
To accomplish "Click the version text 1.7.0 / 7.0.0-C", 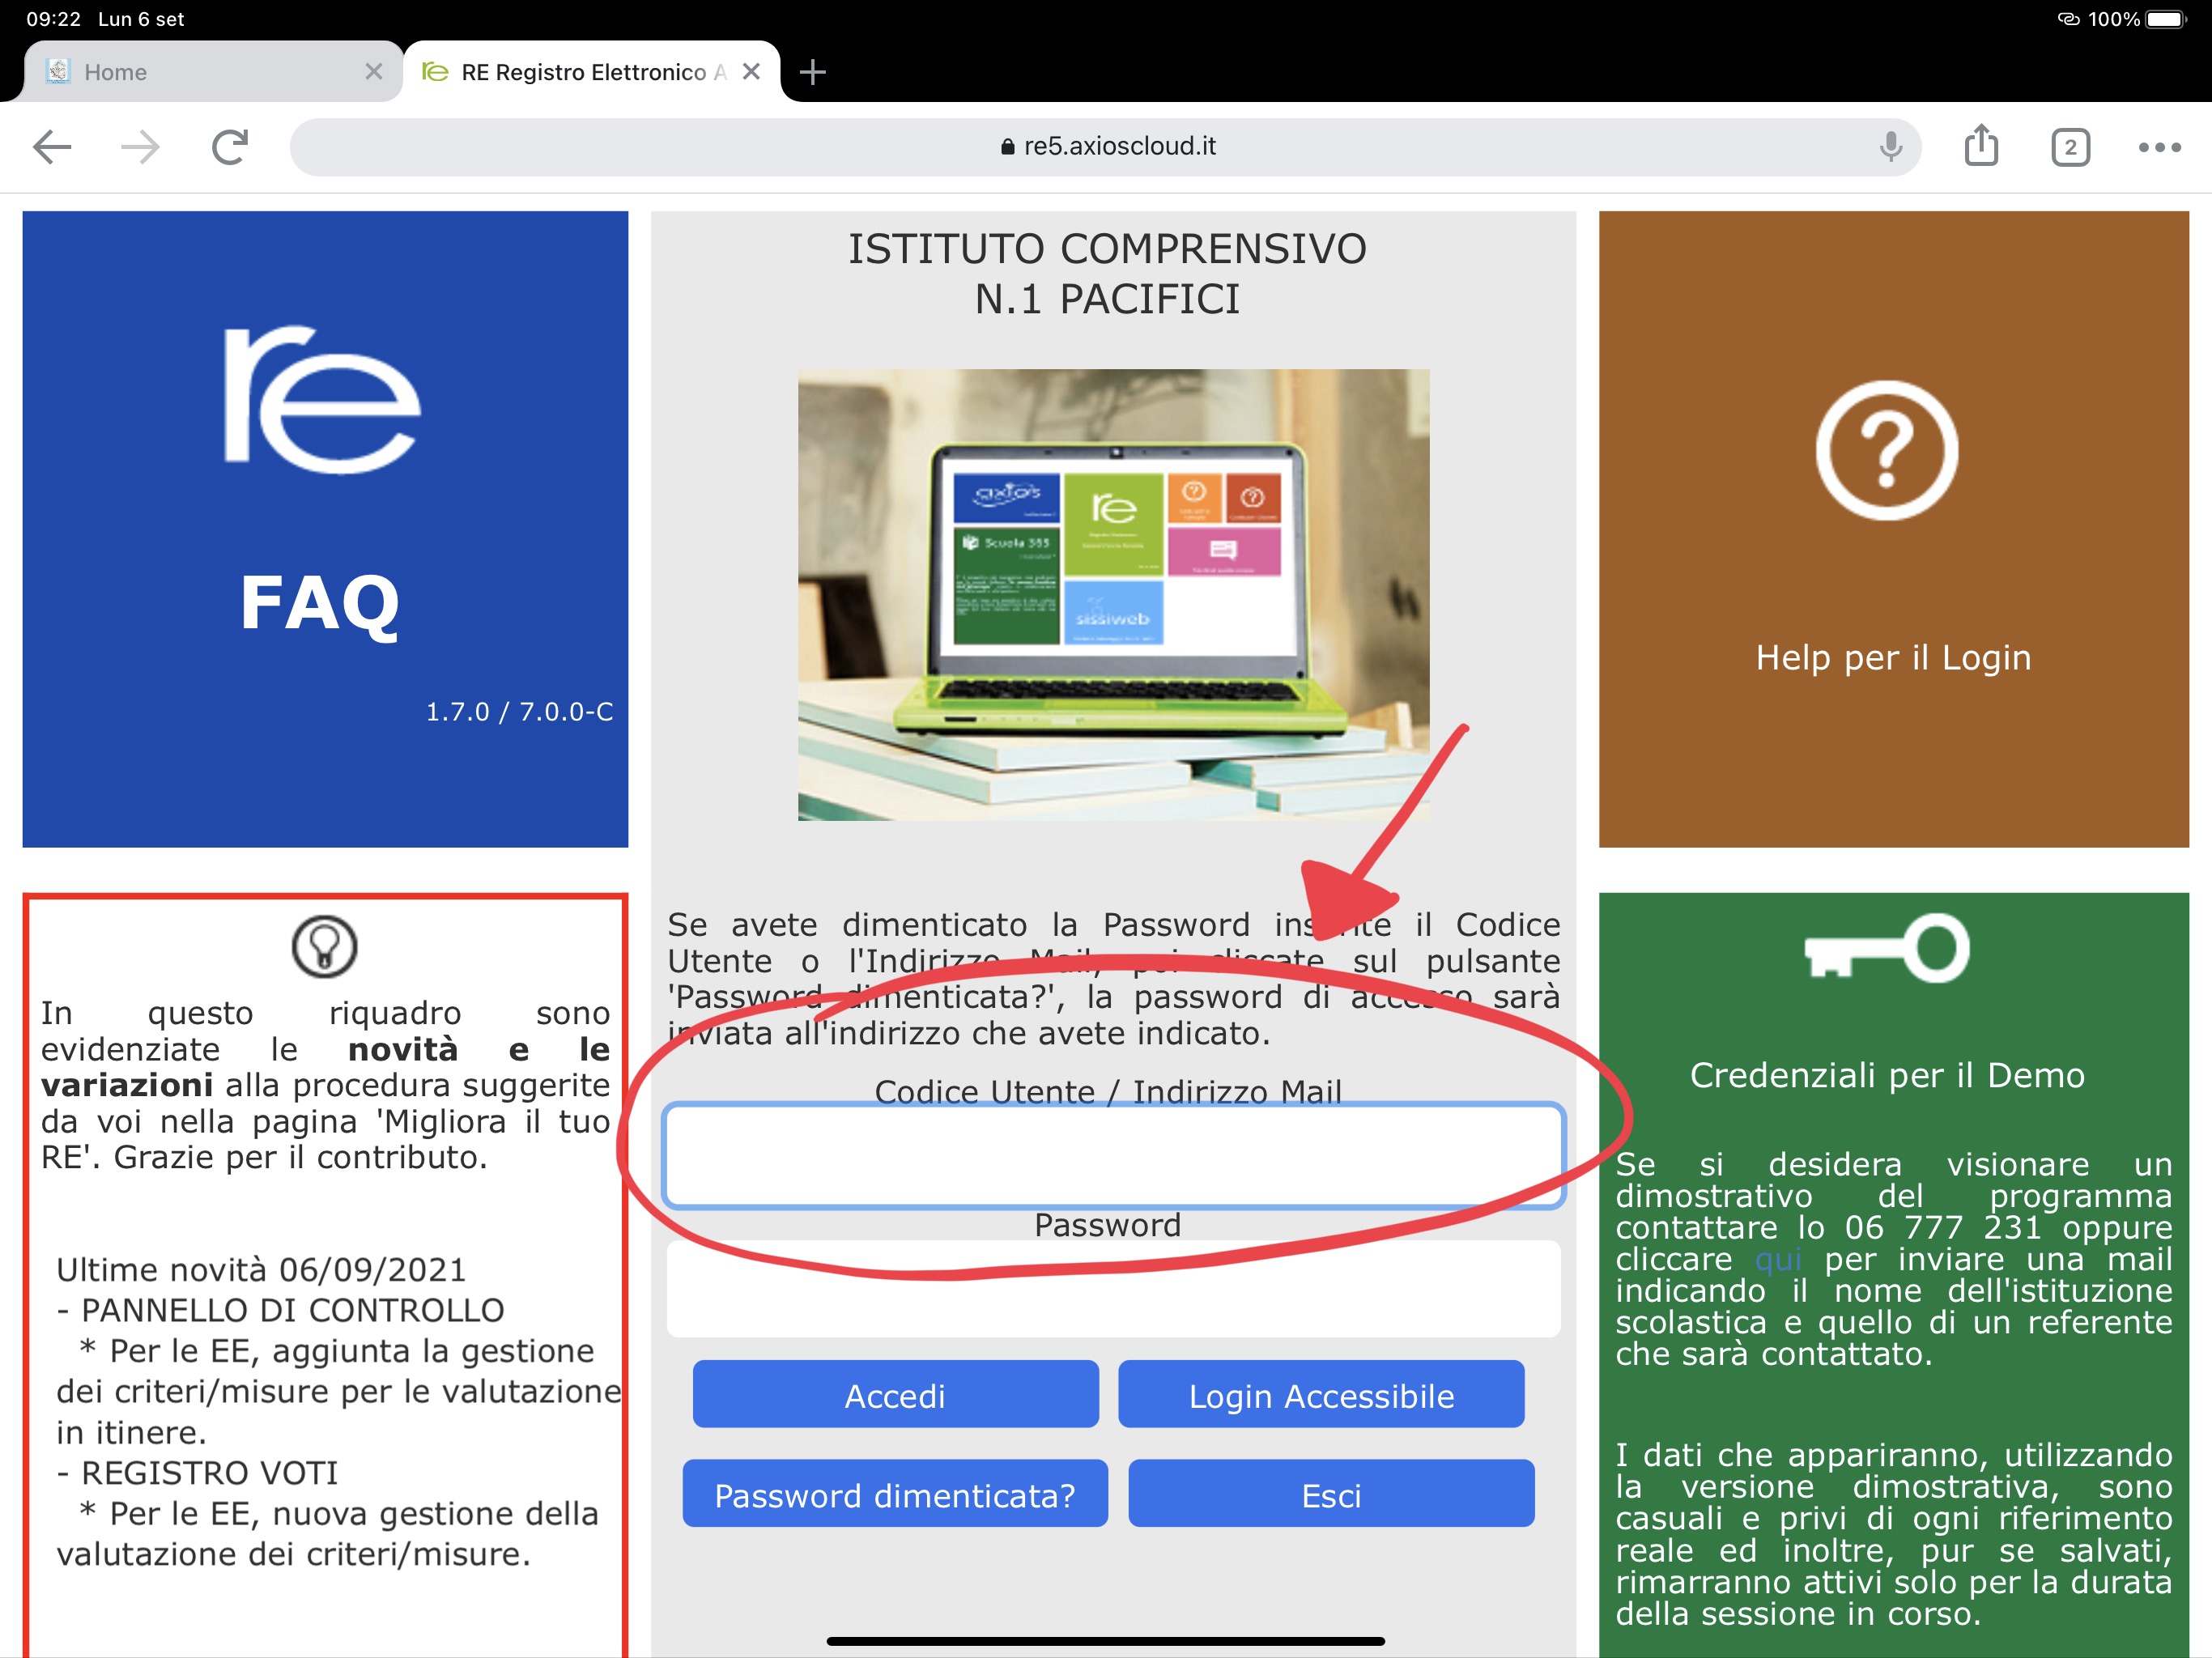I will 519,712.
